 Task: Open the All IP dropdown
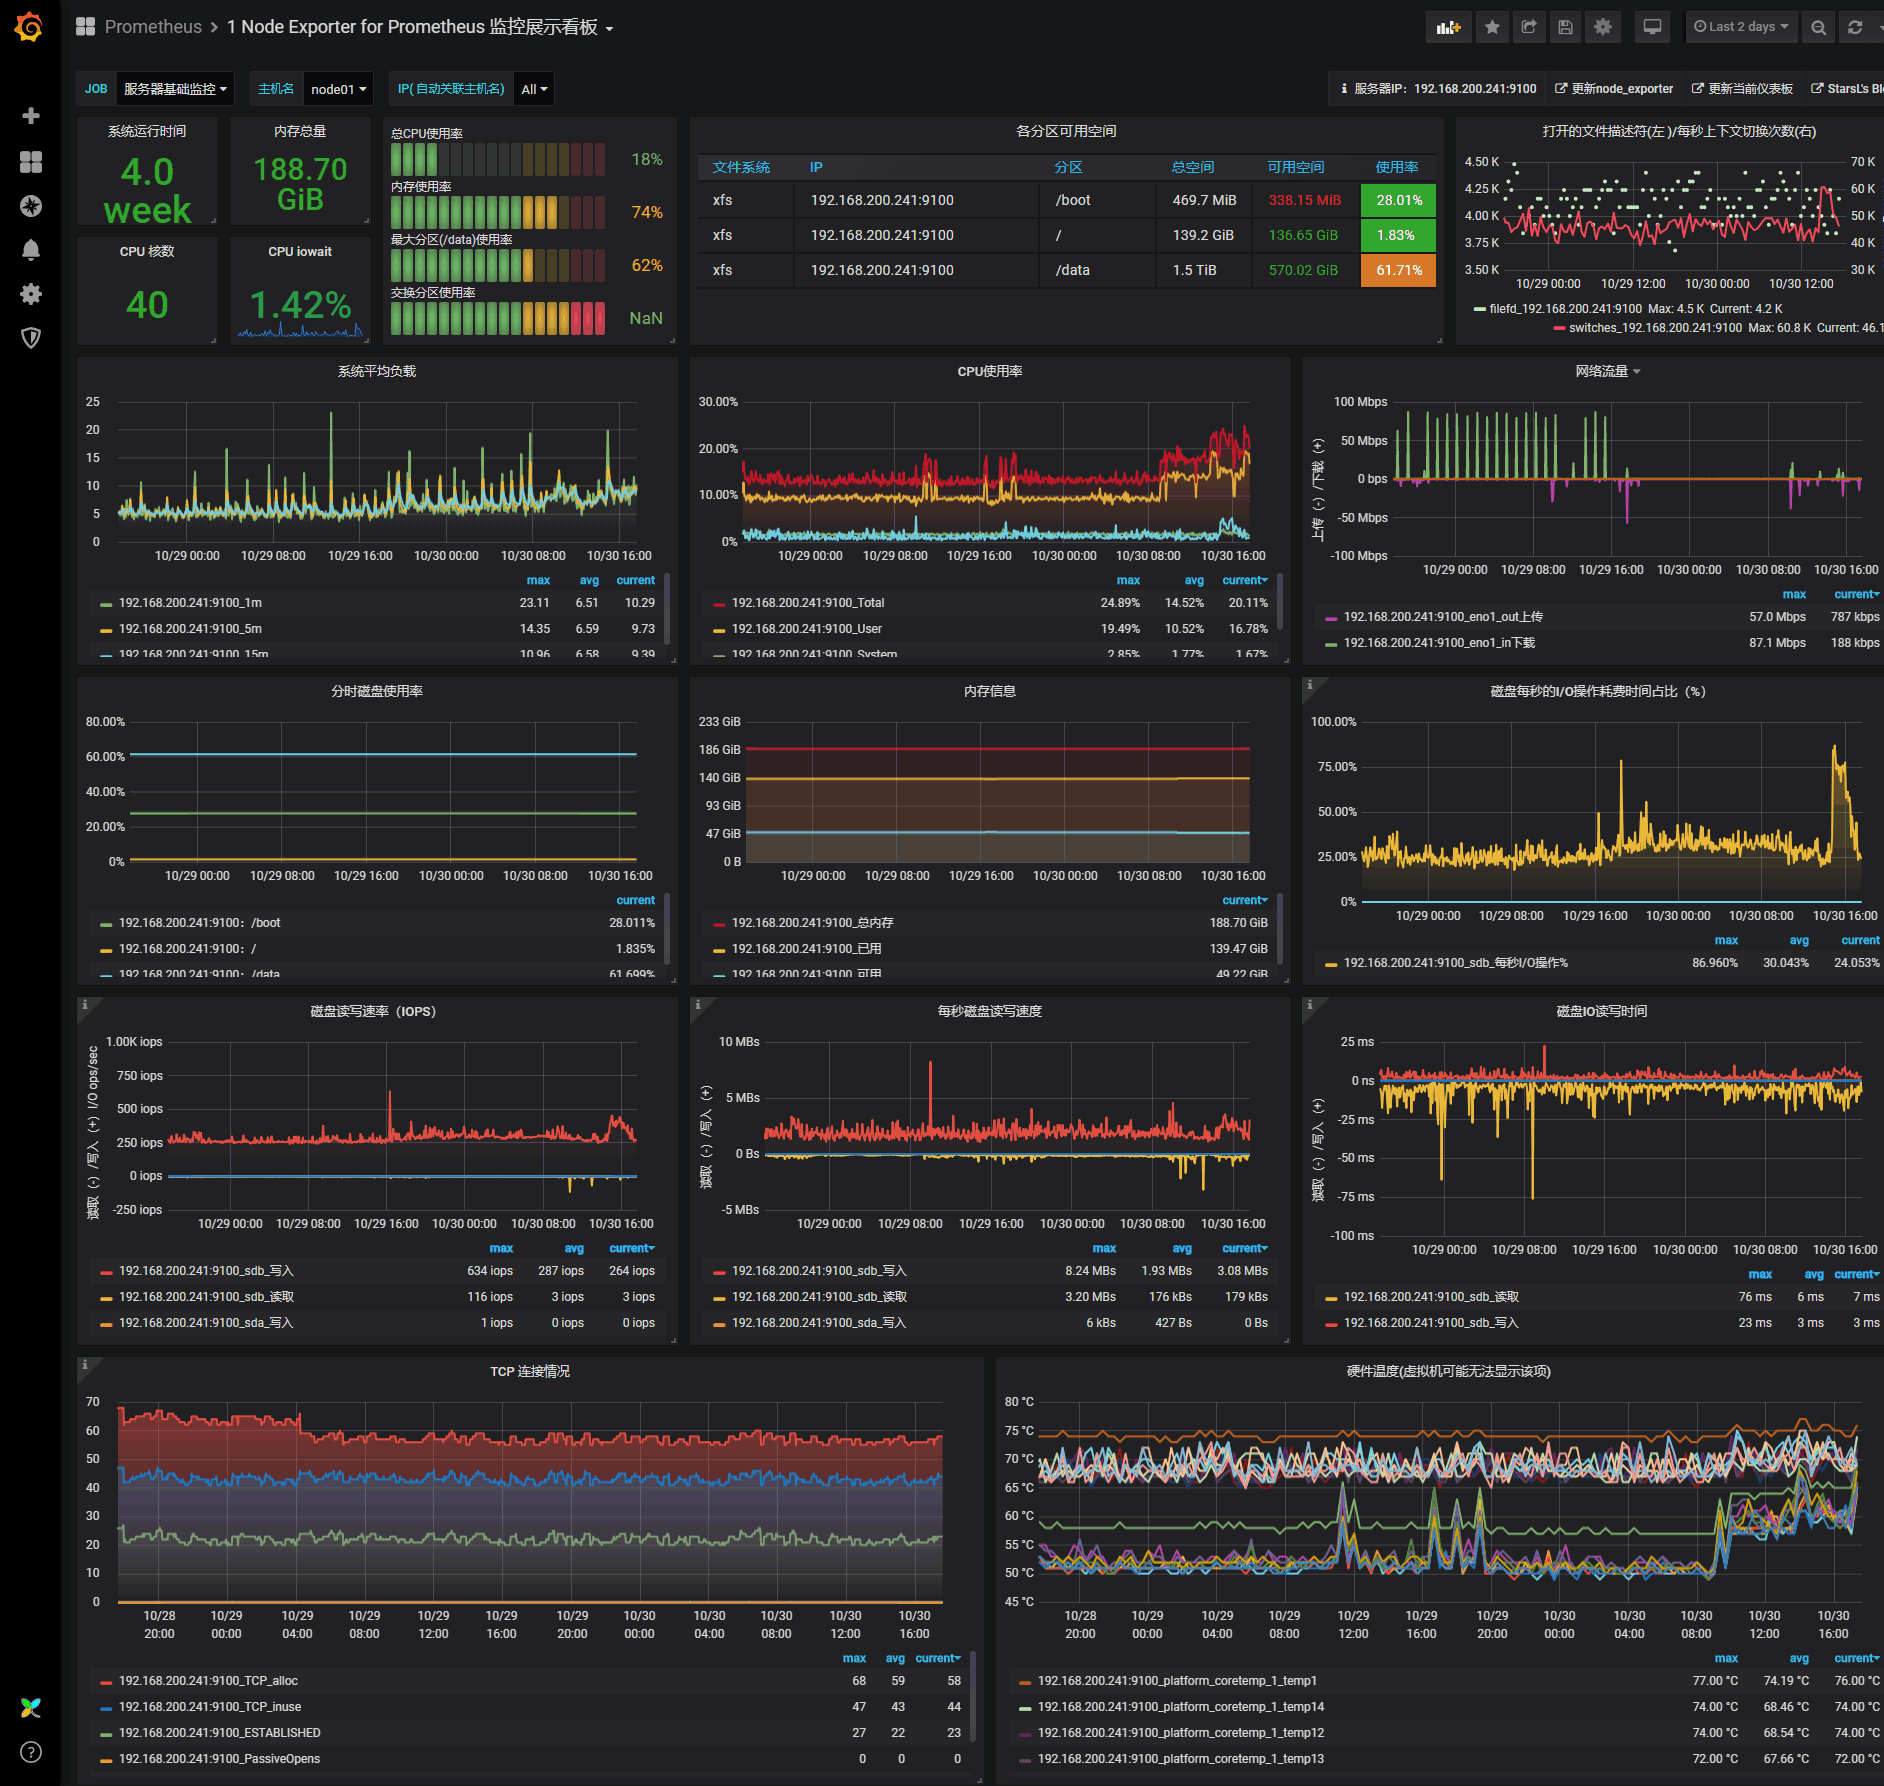pos(533,88)
